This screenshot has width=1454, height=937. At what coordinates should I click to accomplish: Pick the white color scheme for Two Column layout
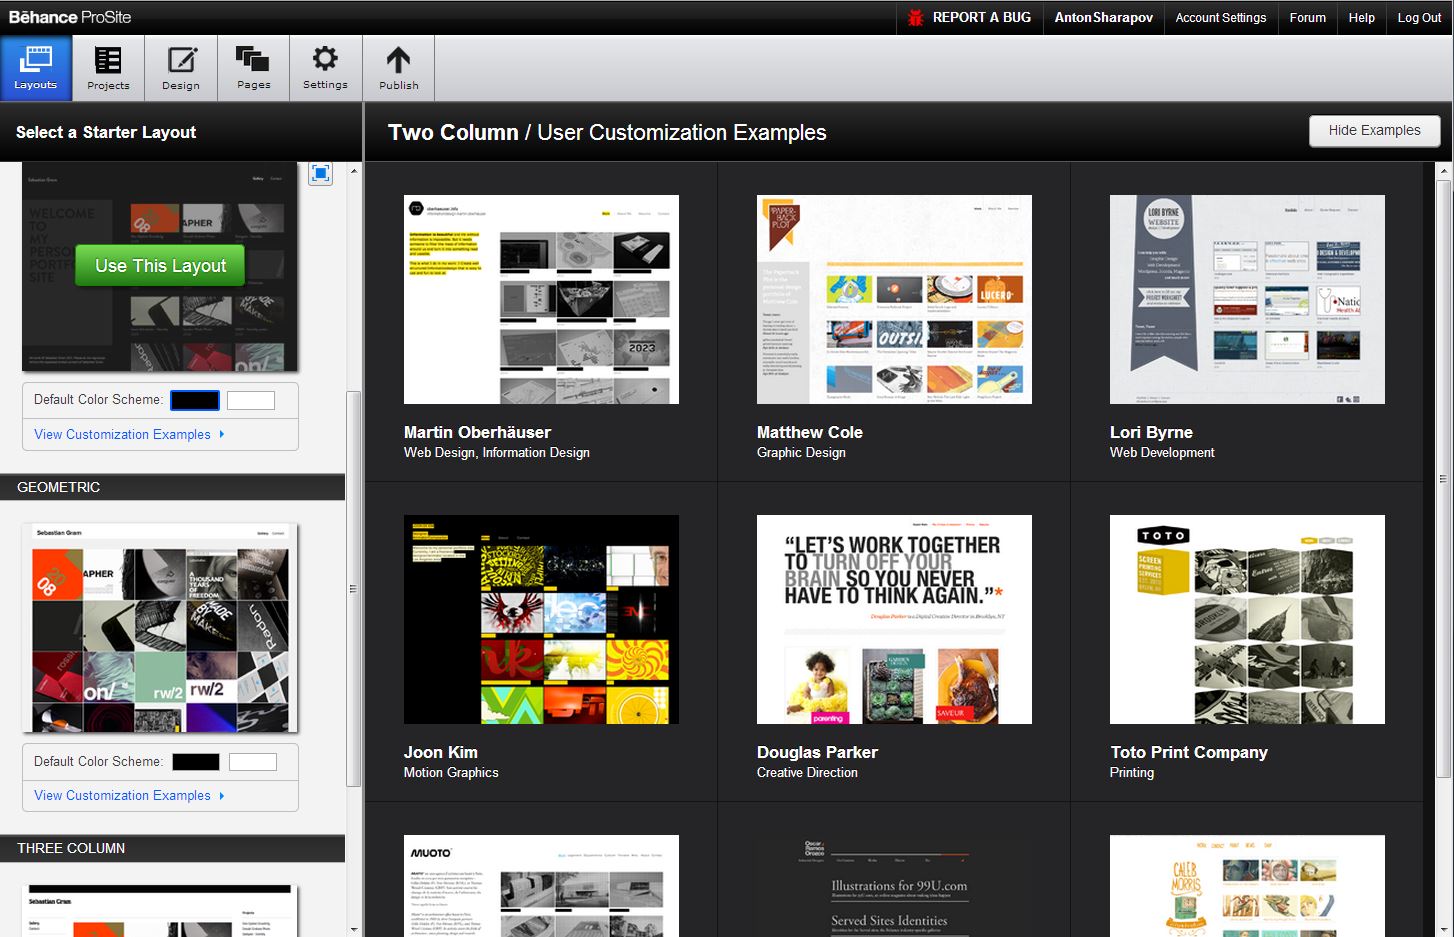[251, 400]
